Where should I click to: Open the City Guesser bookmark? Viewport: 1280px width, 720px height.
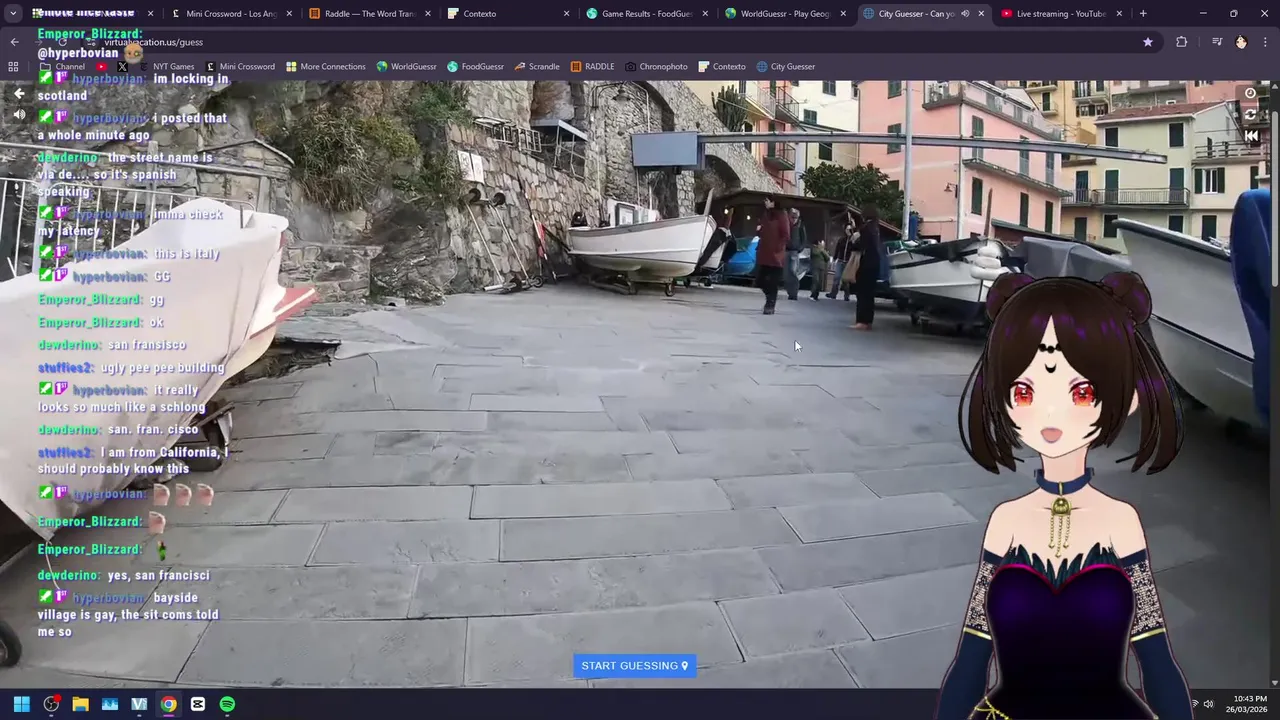point(786,67)
